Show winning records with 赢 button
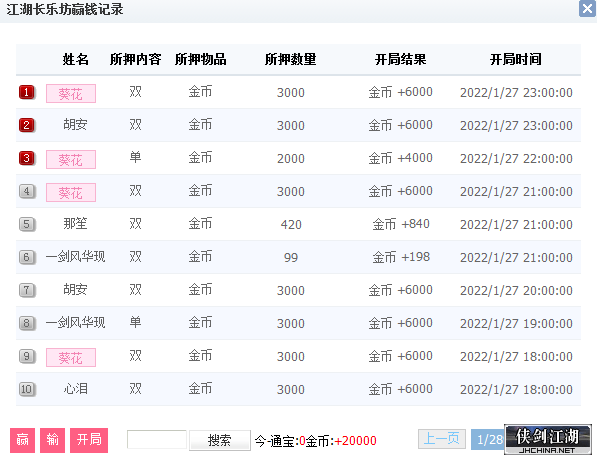 22,440
